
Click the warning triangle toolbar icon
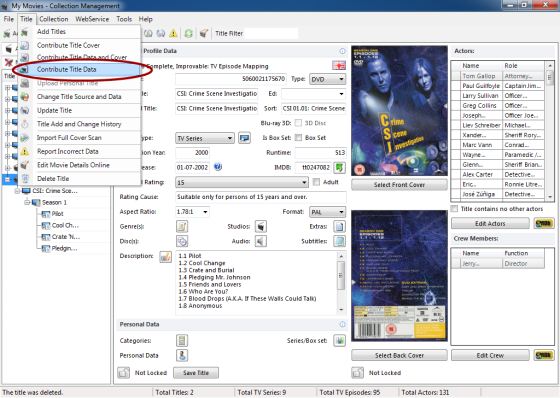point(173,34)
